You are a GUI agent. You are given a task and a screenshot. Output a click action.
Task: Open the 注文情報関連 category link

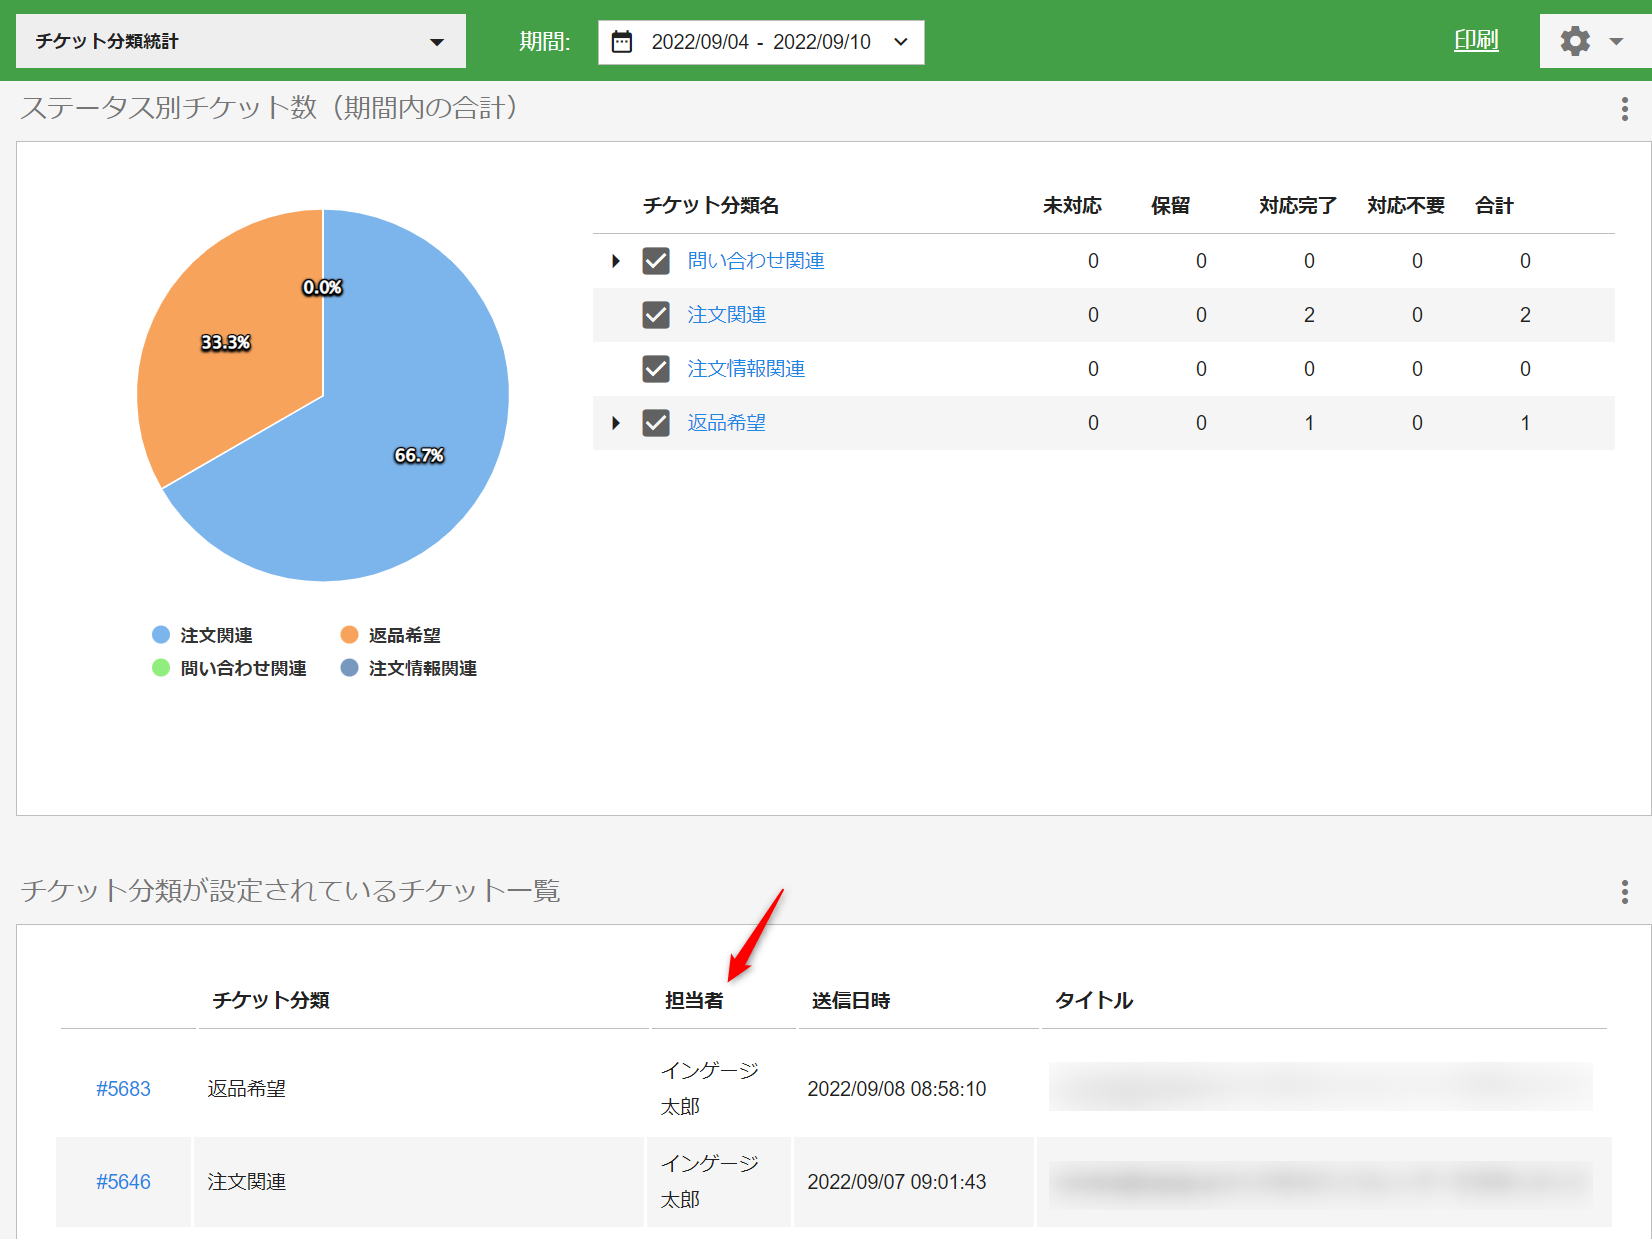coord(746,369)
